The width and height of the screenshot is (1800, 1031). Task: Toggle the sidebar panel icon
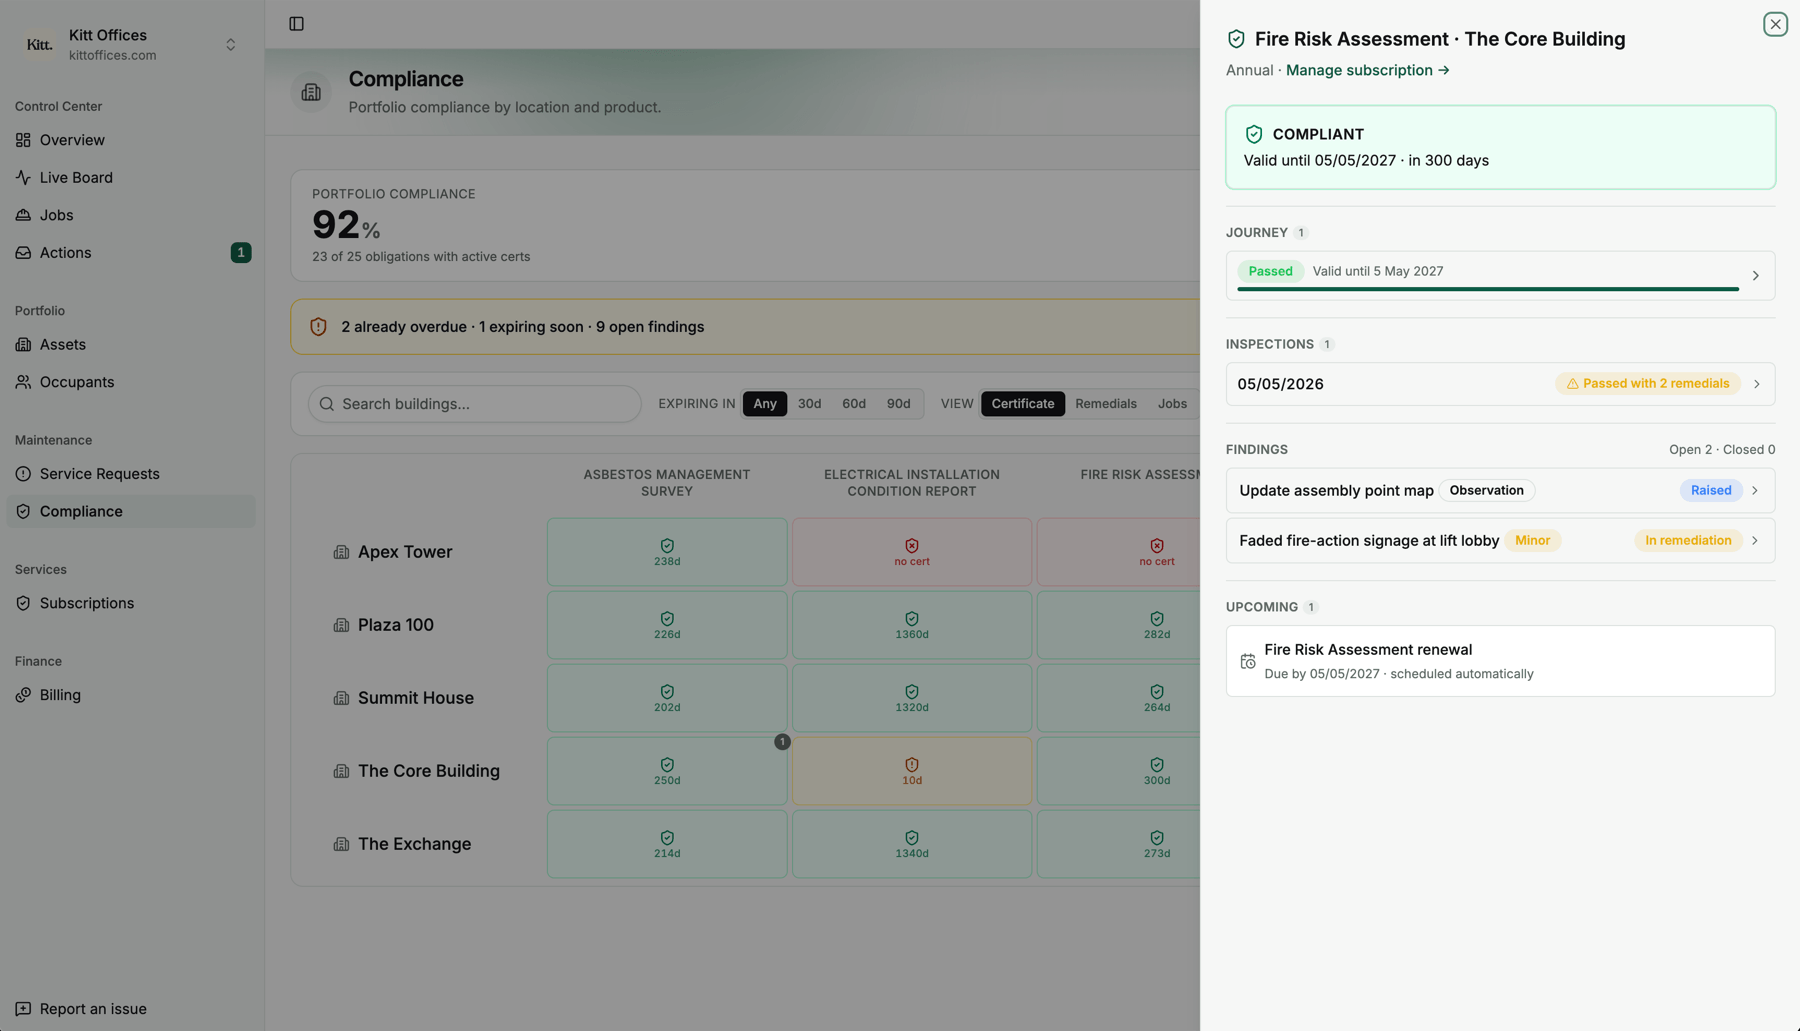(x=296, y=24)
